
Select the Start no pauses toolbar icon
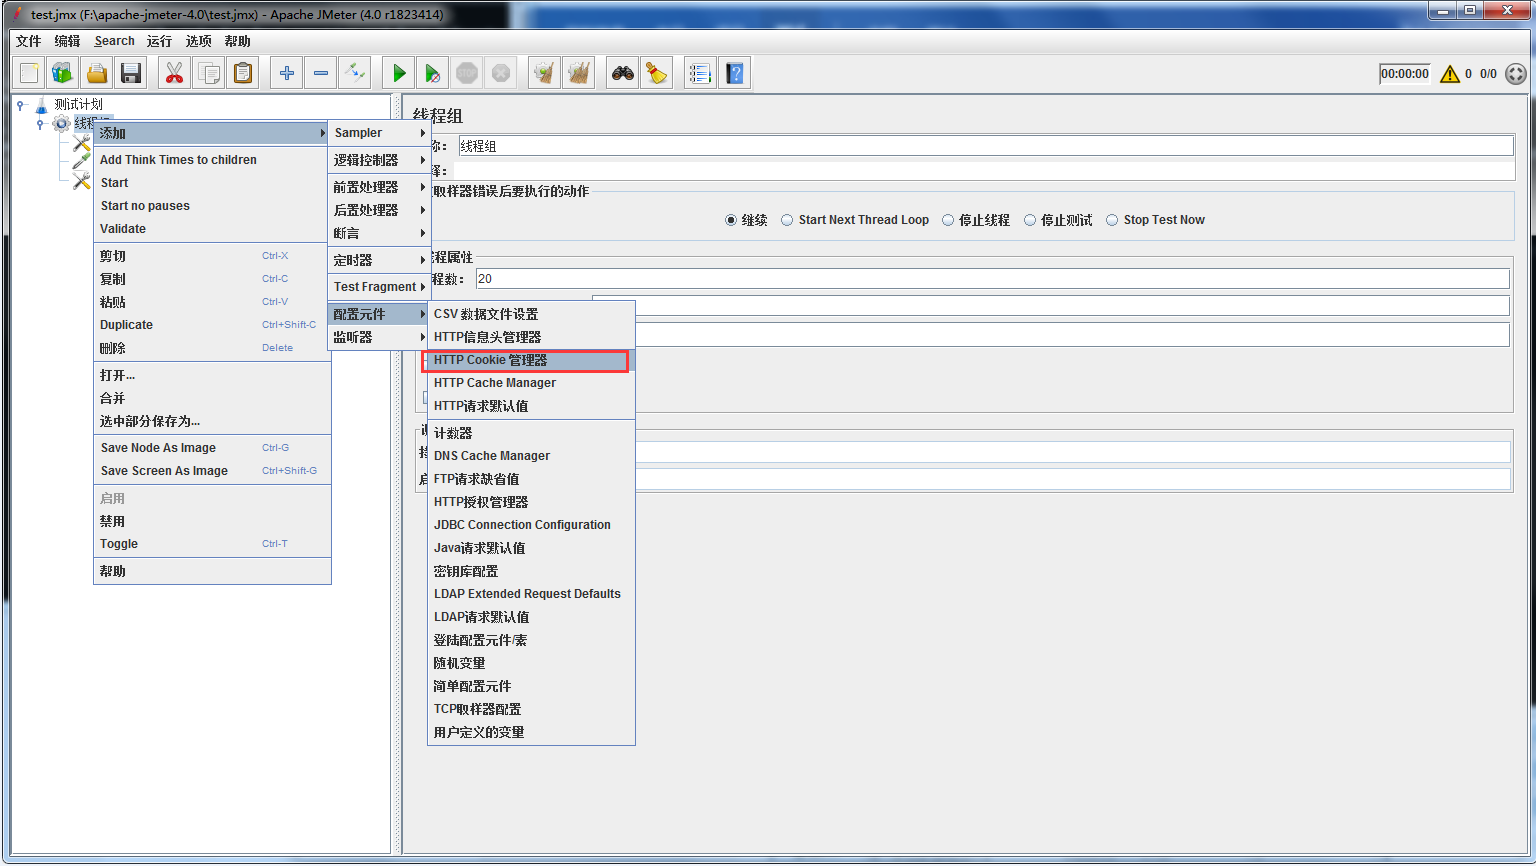[x=432, y=72]
